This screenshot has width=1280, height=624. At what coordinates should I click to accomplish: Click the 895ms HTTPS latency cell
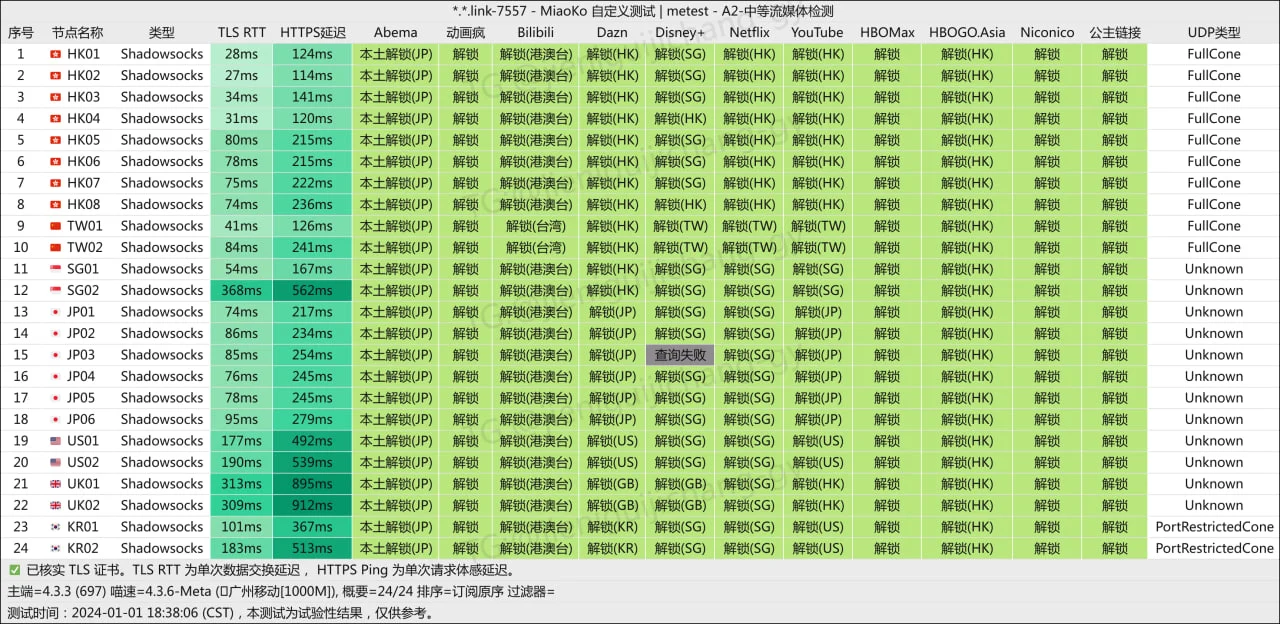[x=312, y=484]
